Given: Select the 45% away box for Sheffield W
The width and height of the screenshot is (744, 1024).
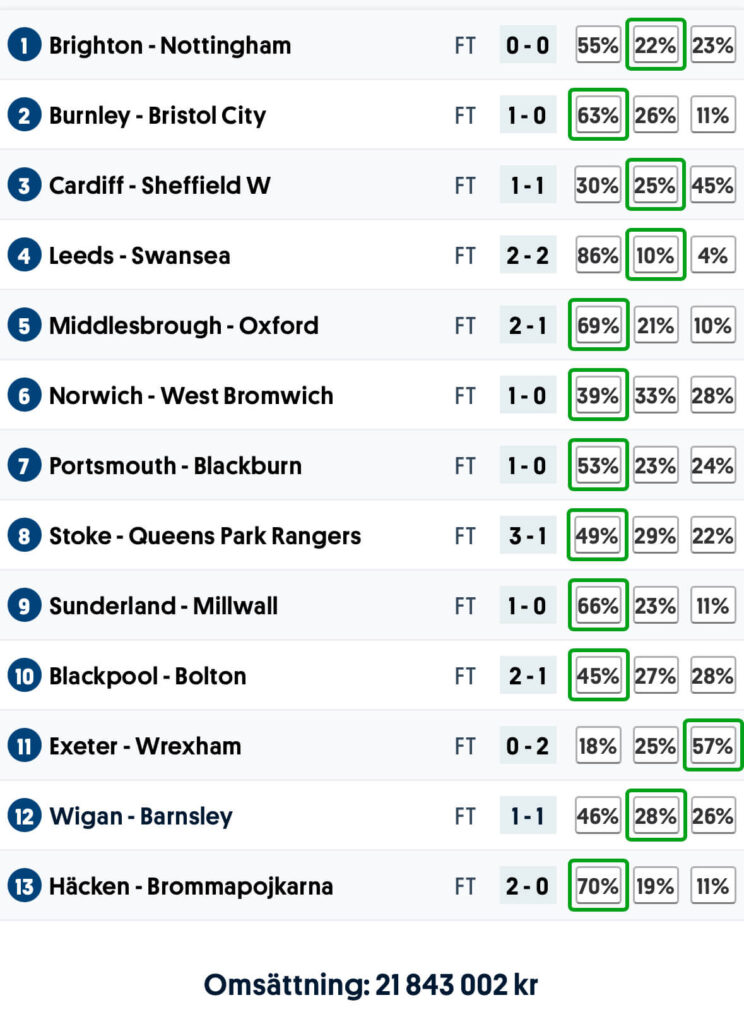Looking at the screenshot, I should click(x=712, y=185).
